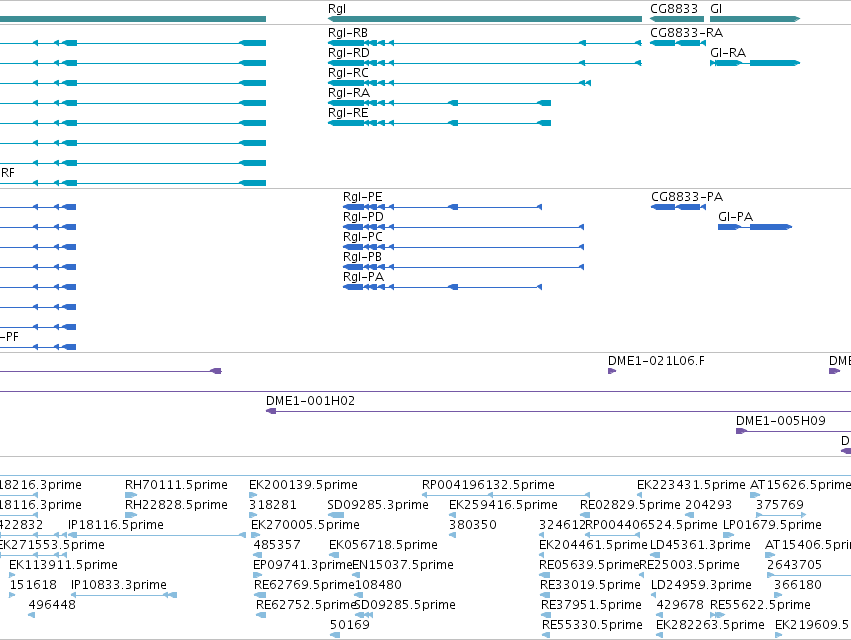Select the Gl-RA transcript label

(728, 53)
